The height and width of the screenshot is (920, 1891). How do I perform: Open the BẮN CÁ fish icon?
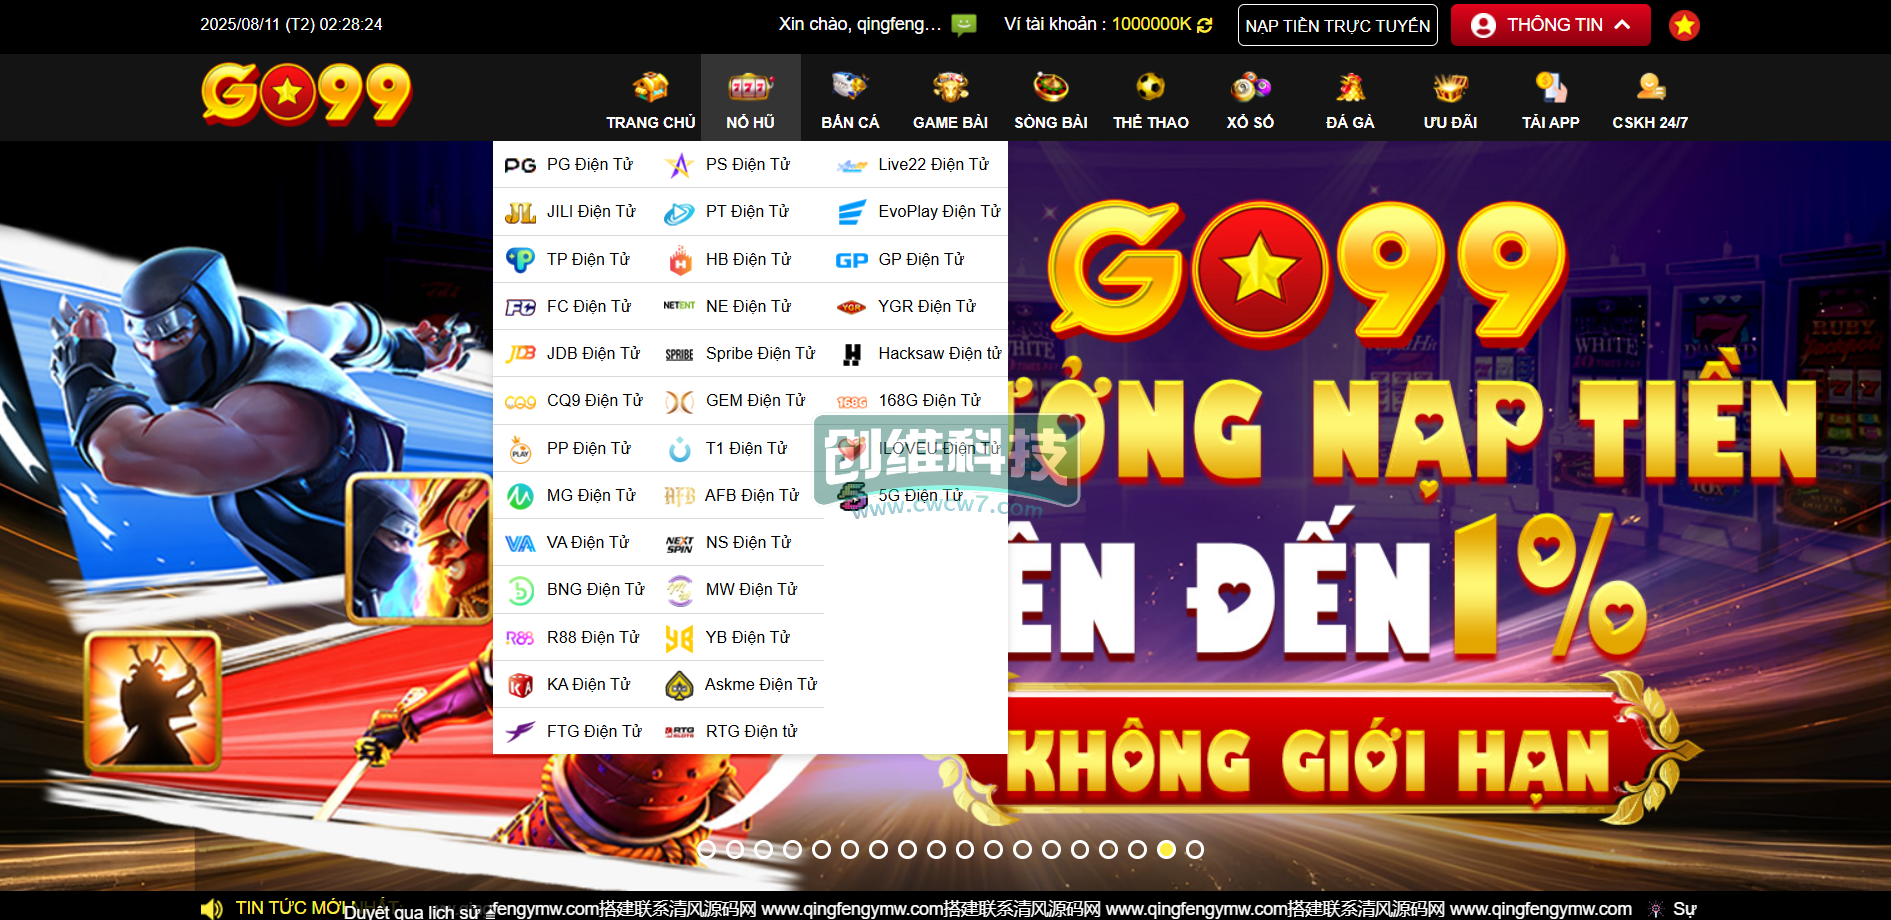click(x=850, y=87)
